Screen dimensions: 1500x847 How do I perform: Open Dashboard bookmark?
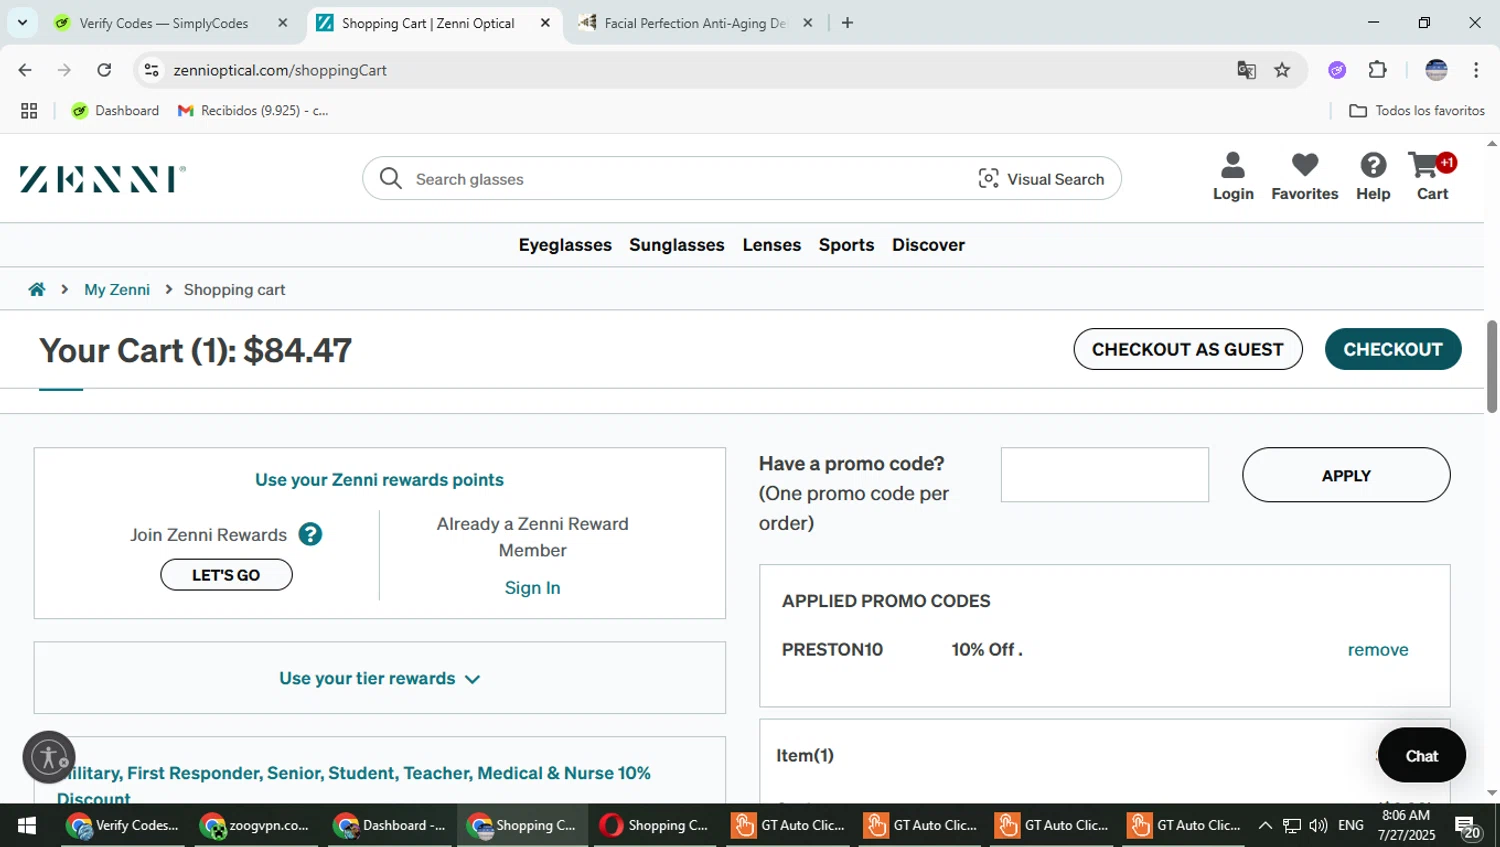coord(115,111)
